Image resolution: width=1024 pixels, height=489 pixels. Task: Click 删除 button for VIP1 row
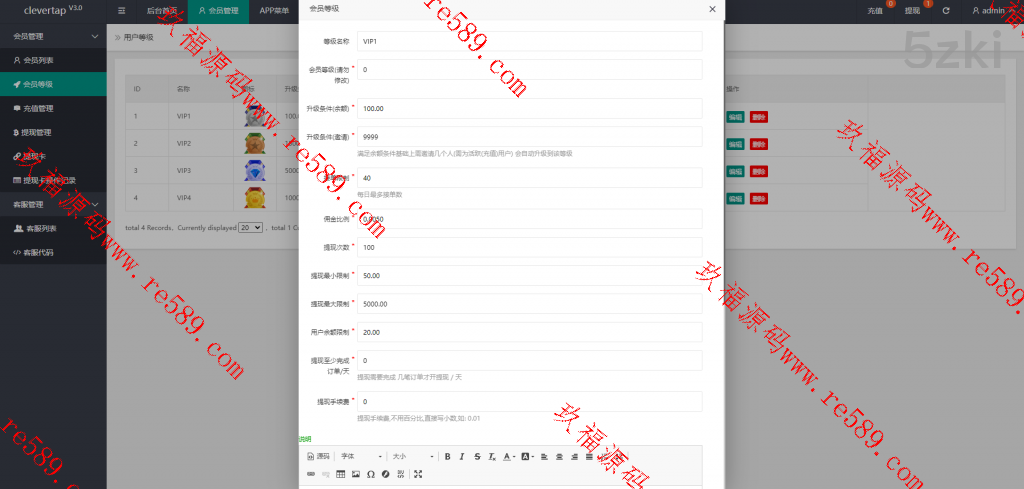(x=758, y=117)
